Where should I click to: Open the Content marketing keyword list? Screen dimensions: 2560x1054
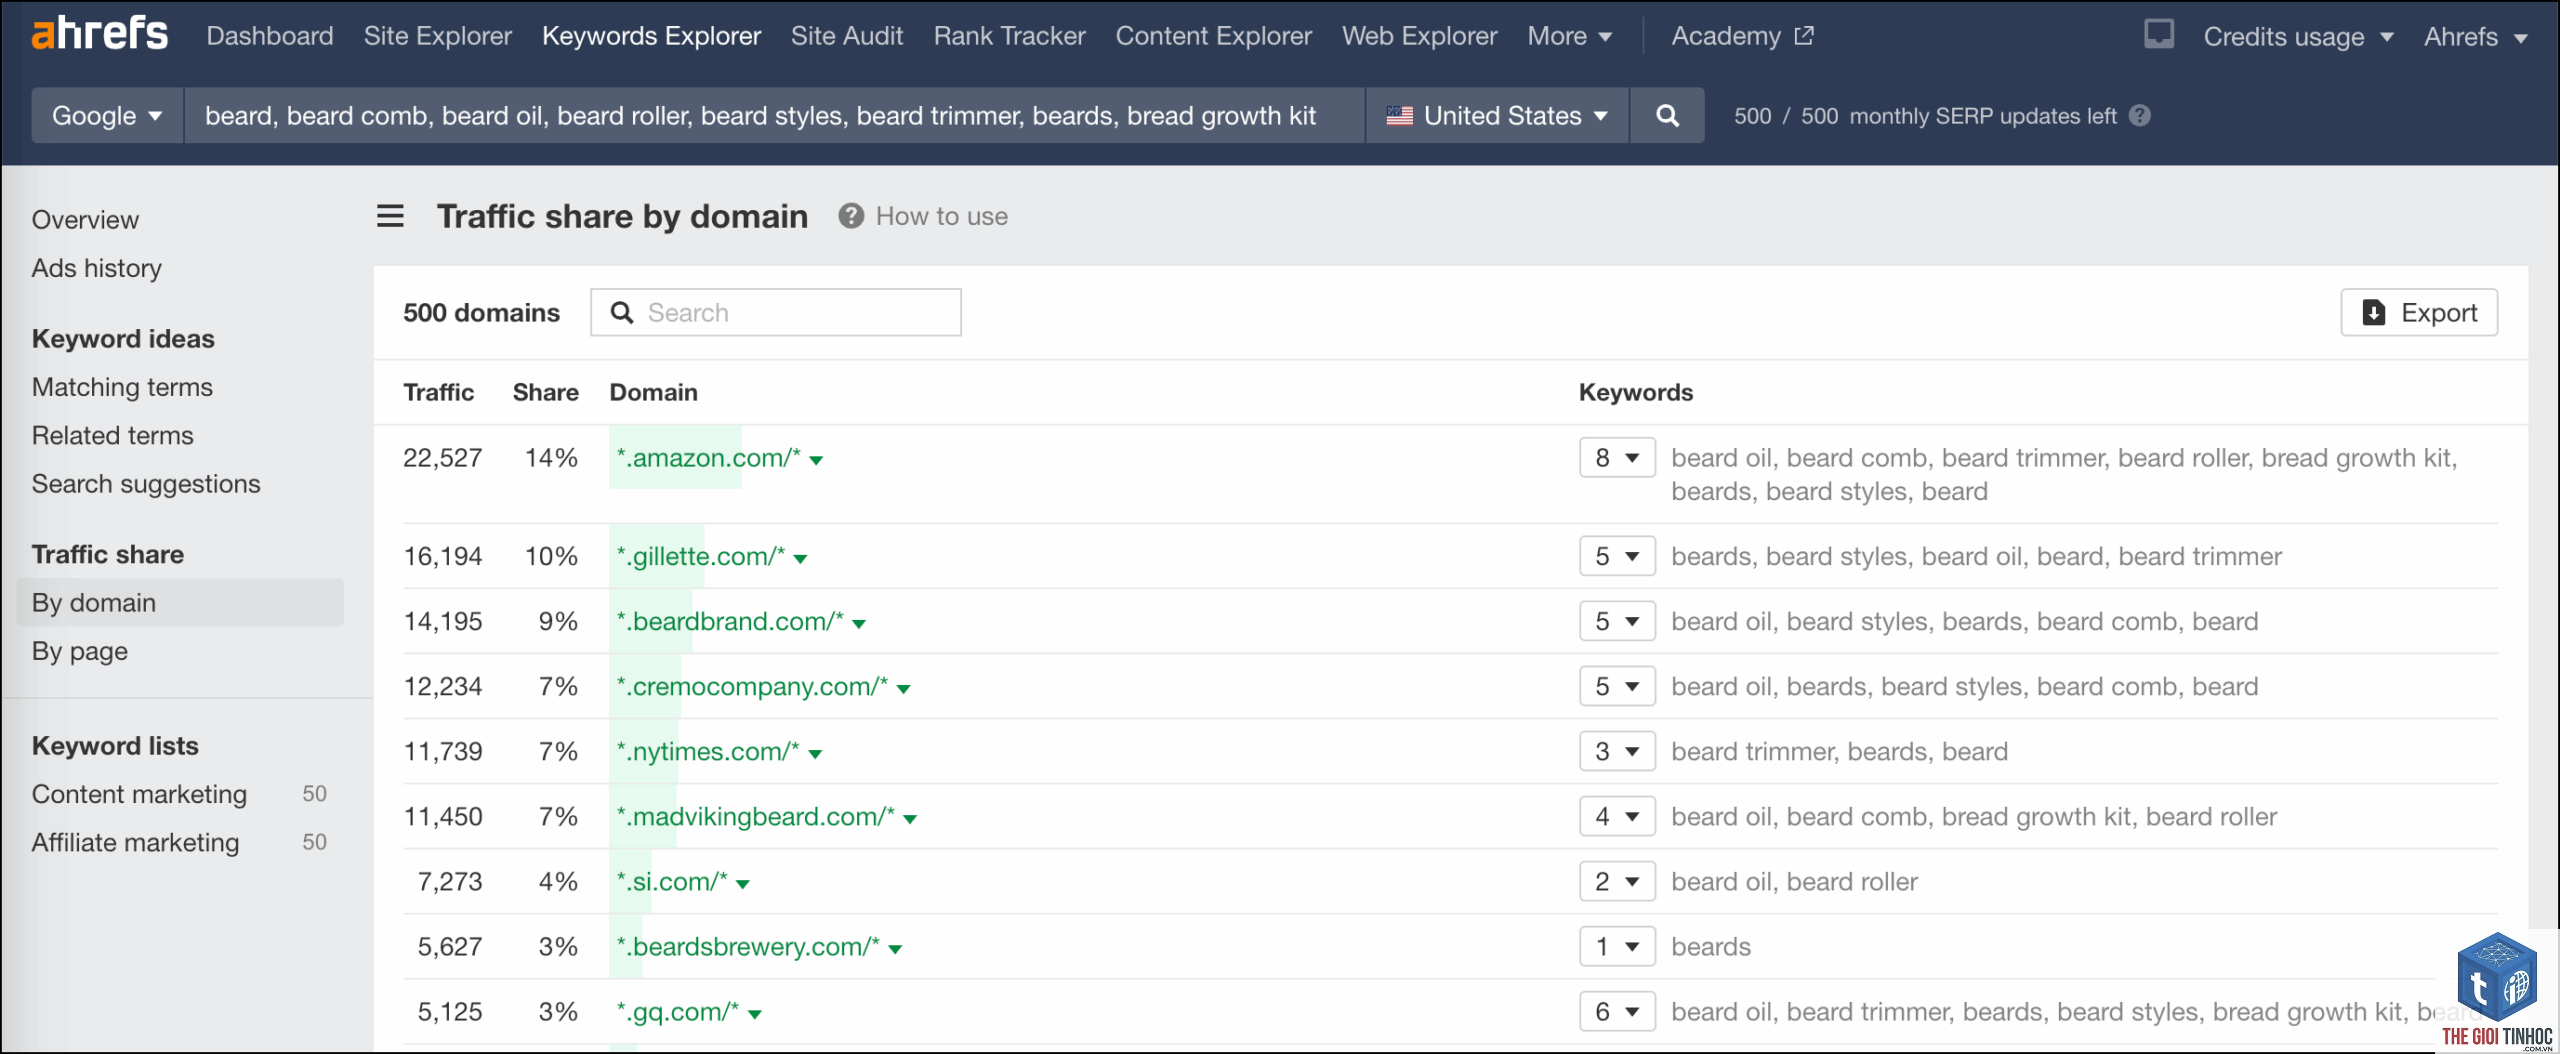pyautogui.click(x=139, y=794)
